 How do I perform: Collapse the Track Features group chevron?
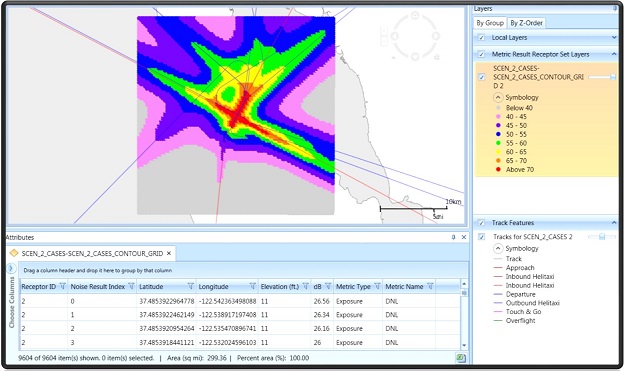pos(614,223)
